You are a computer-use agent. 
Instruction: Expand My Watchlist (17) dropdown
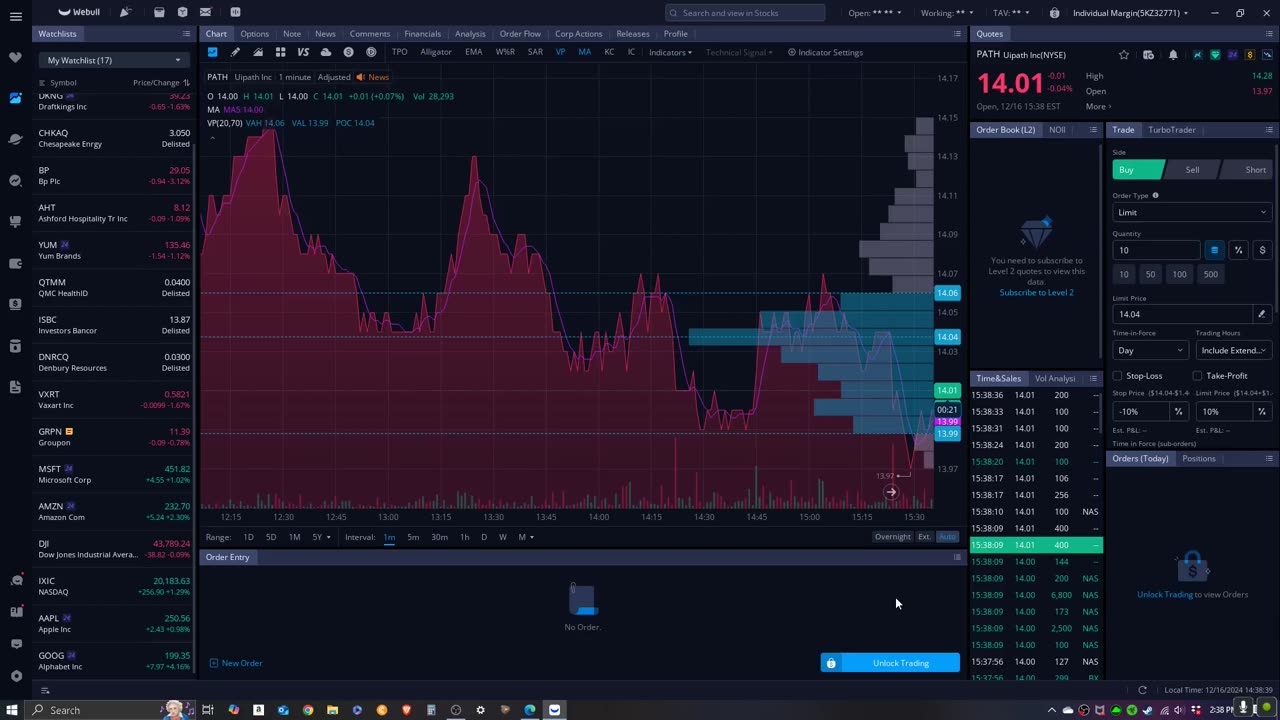click(112, 60)
